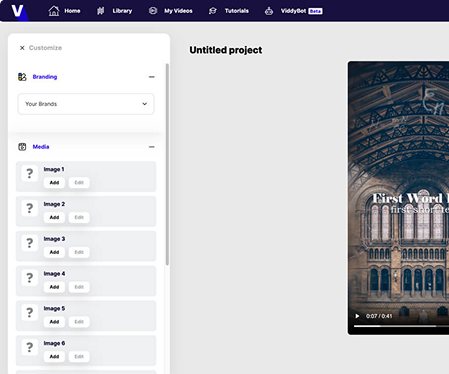Click the My Videos play icon
This screenshot has height=374, width=449.
tap(153, 11)
